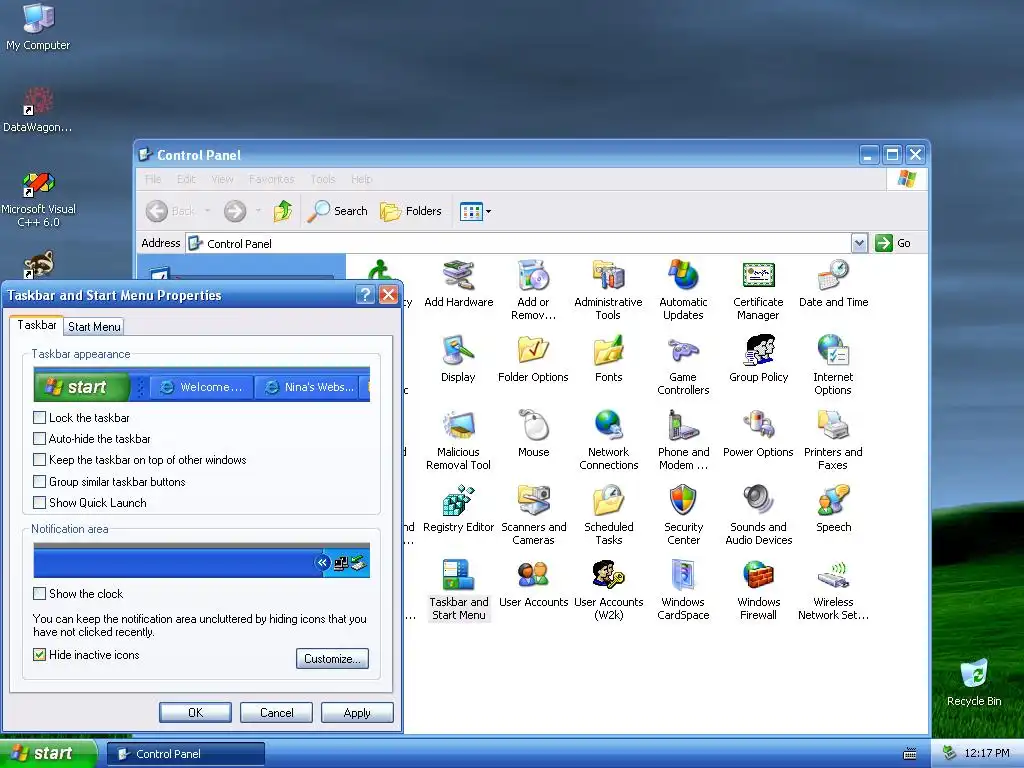Open Network Connections icon

point(608,440)
